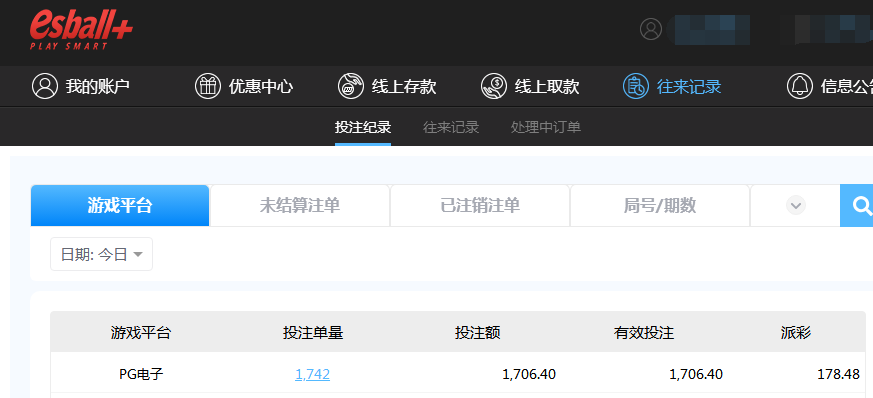Click the blue search magnifier button

click(858, 206)
